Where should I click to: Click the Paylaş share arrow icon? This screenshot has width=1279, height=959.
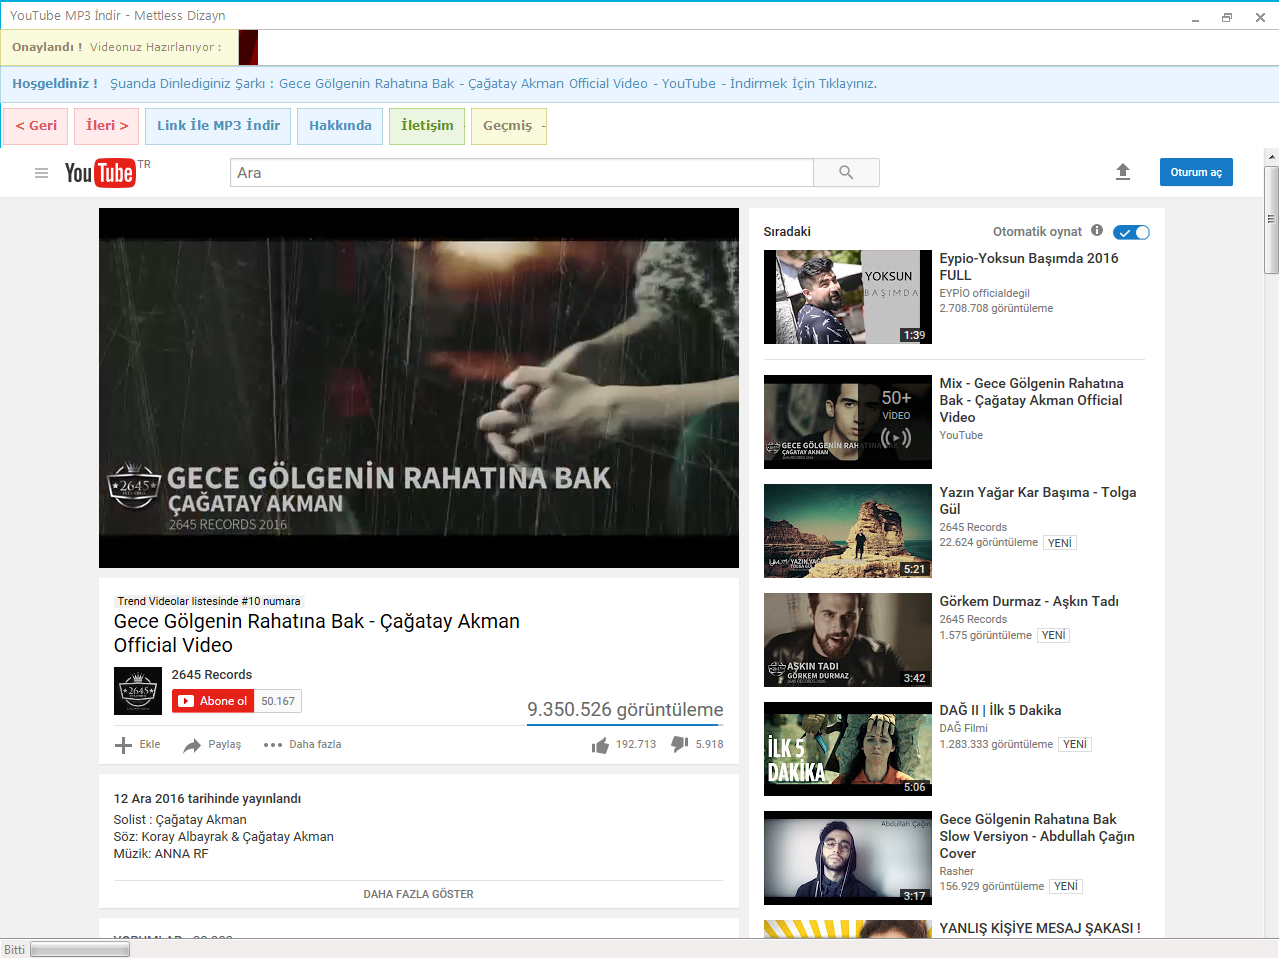point(192,745)
